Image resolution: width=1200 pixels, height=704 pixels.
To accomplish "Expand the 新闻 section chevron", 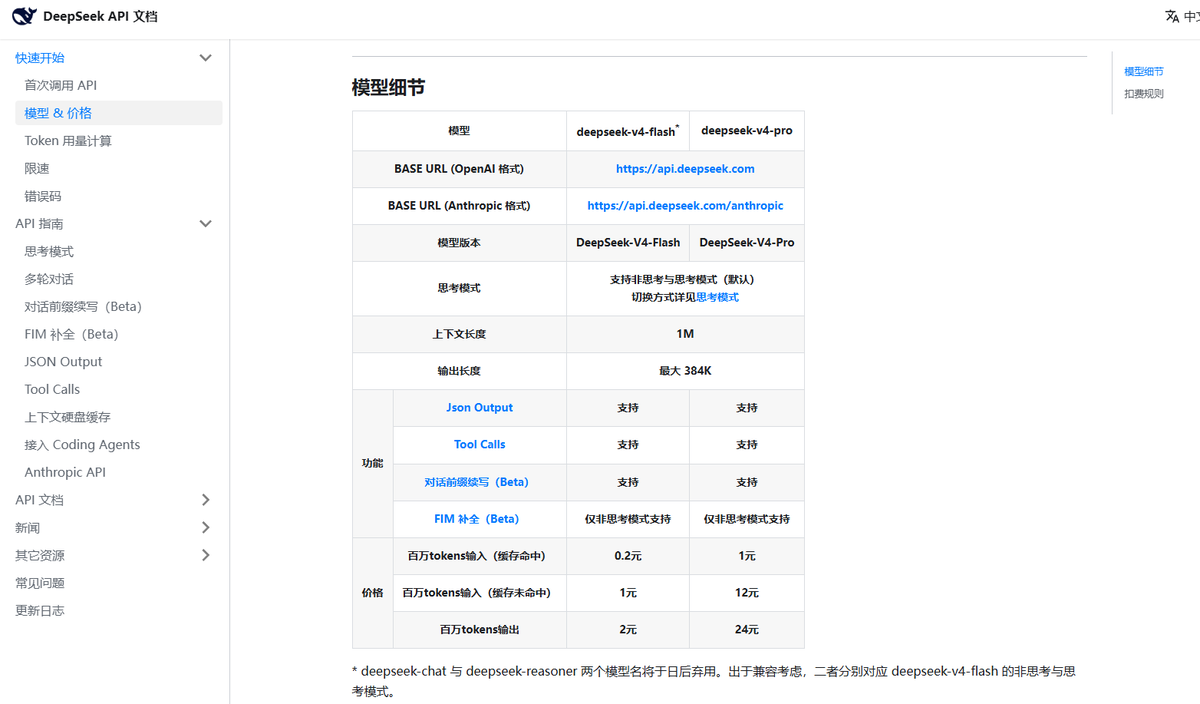I will pyautogui.click(x=205, y=528).
